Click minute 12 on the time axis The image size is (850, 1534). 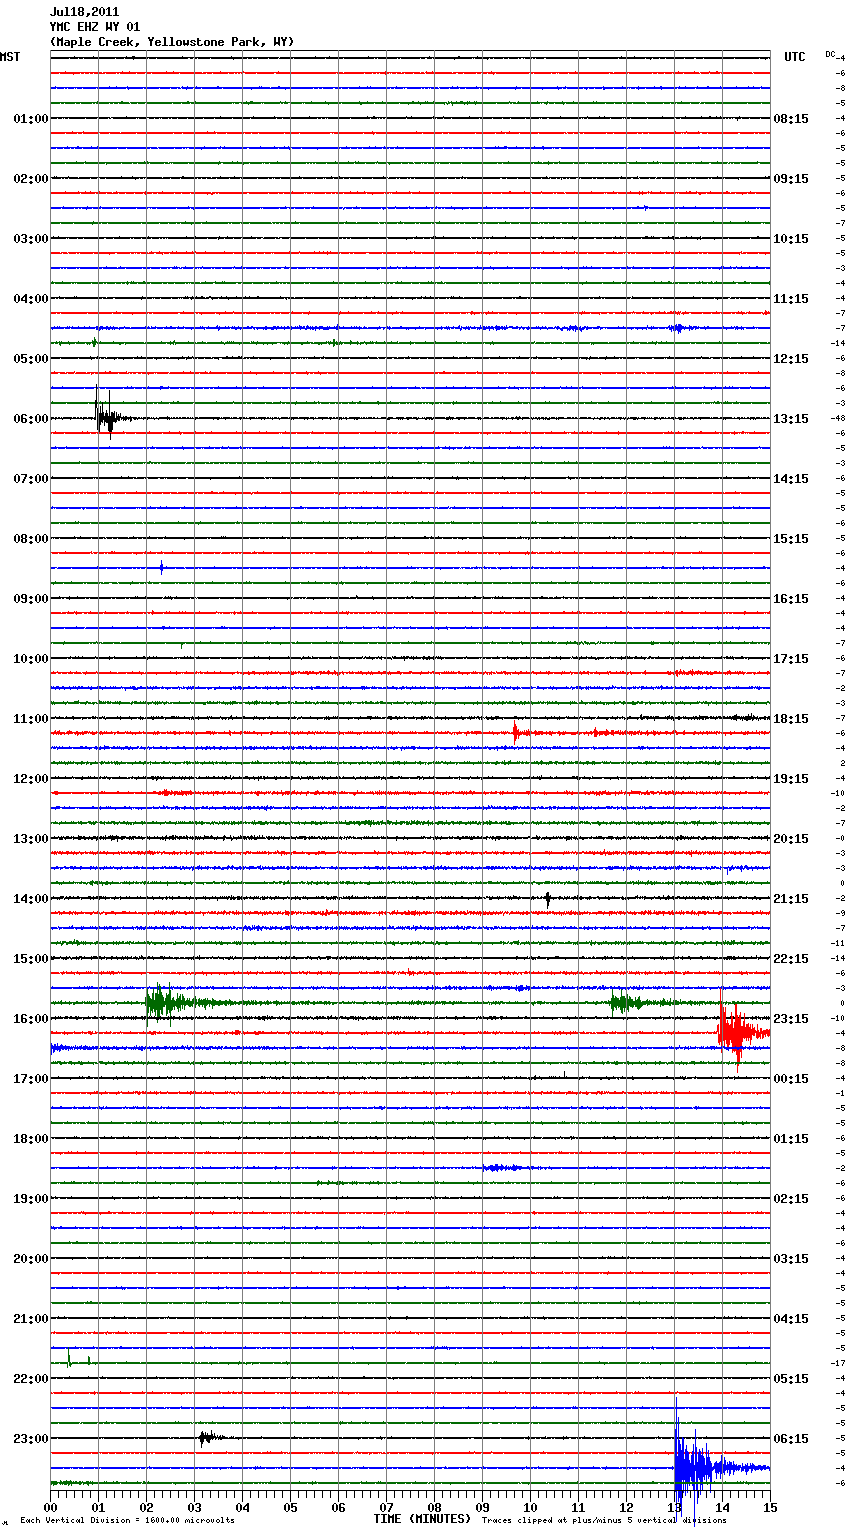pos(626,1507)
